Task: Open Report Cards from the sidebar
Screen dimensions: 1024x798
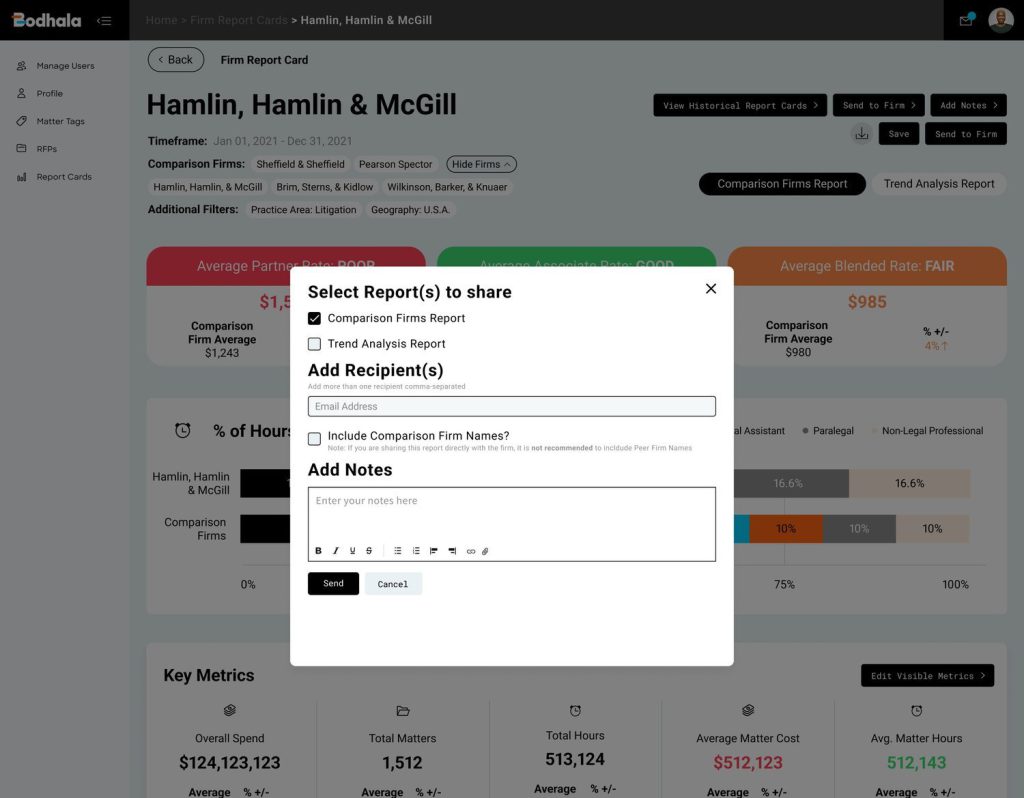Action: coord(55,177)
